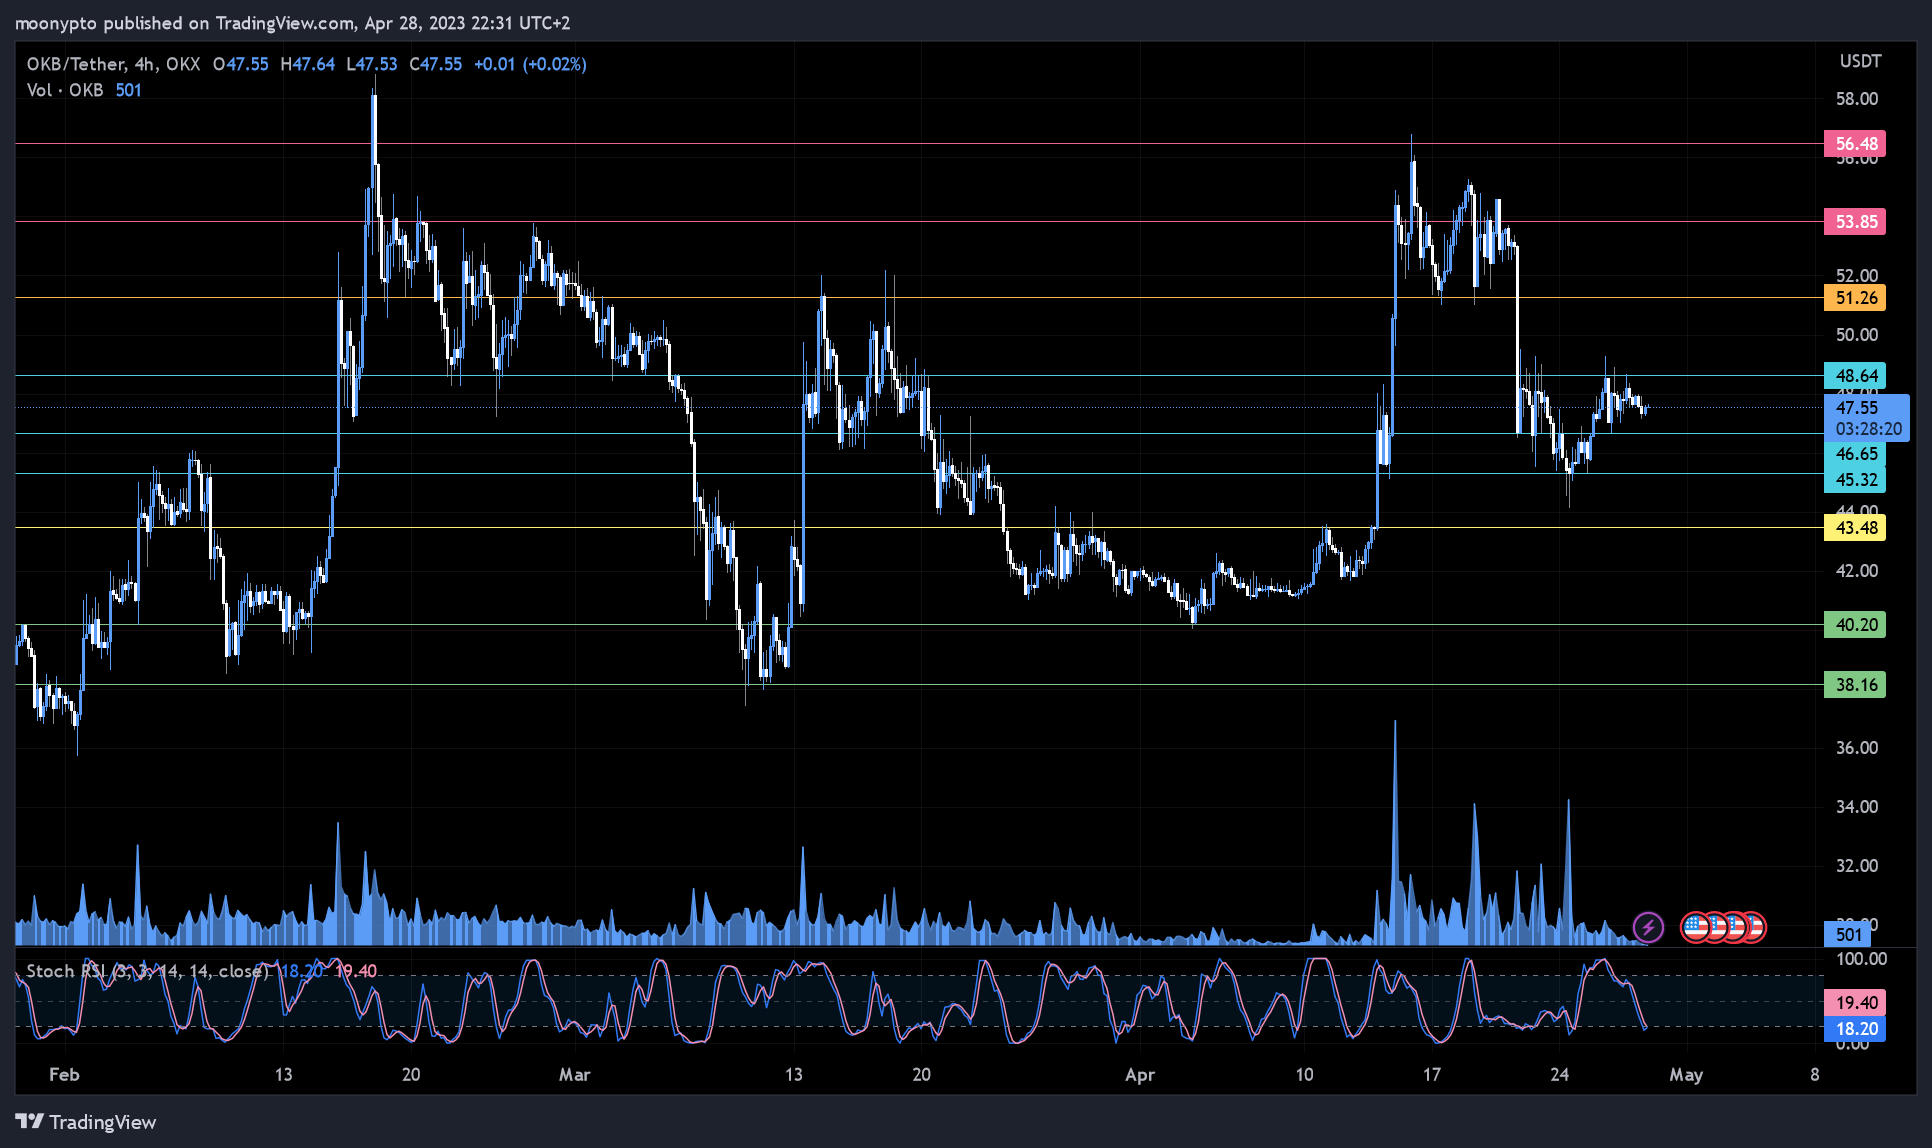Image resolution: width=1932 pixels, height=1148 pixels.
Task: Click the current price 47.55 label
Action: 1857,408
